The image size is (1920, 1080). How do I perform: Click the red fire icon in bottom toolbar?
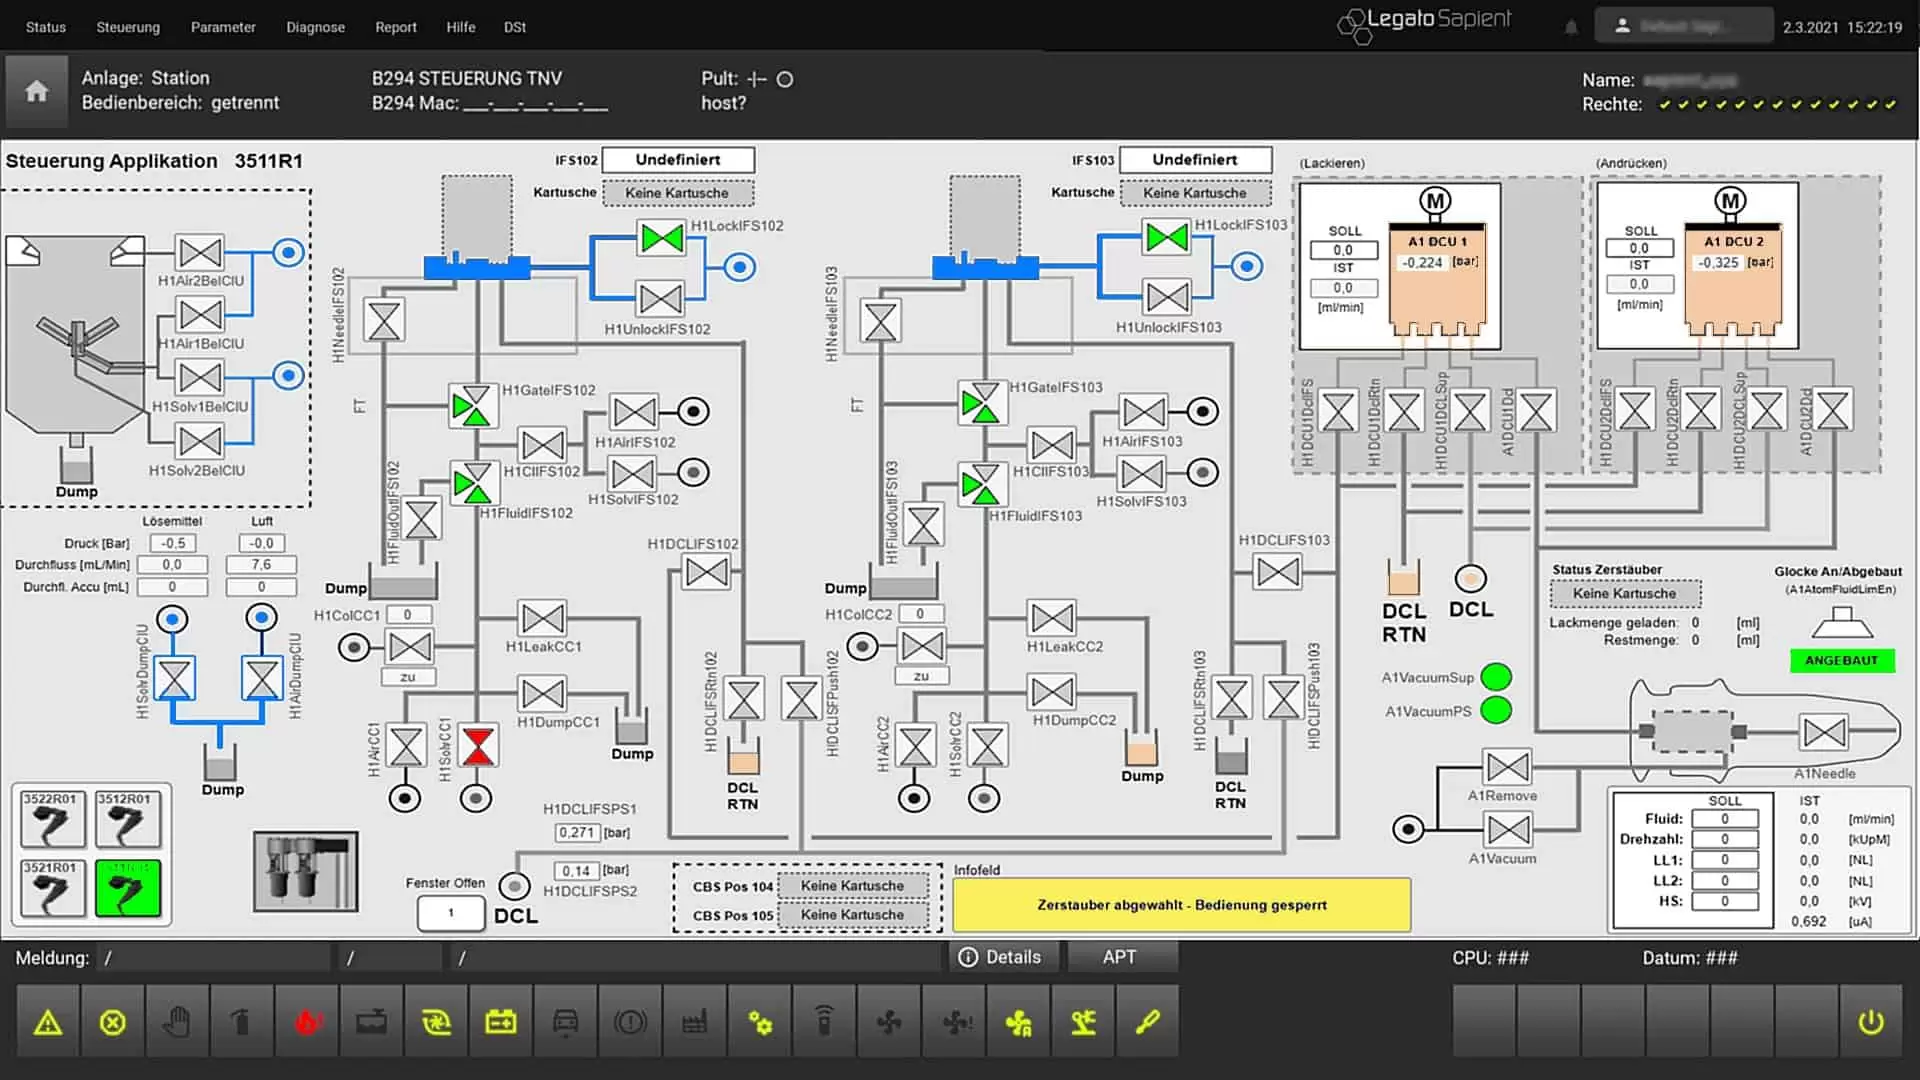pyautogui.click(x=307, y=1022)
